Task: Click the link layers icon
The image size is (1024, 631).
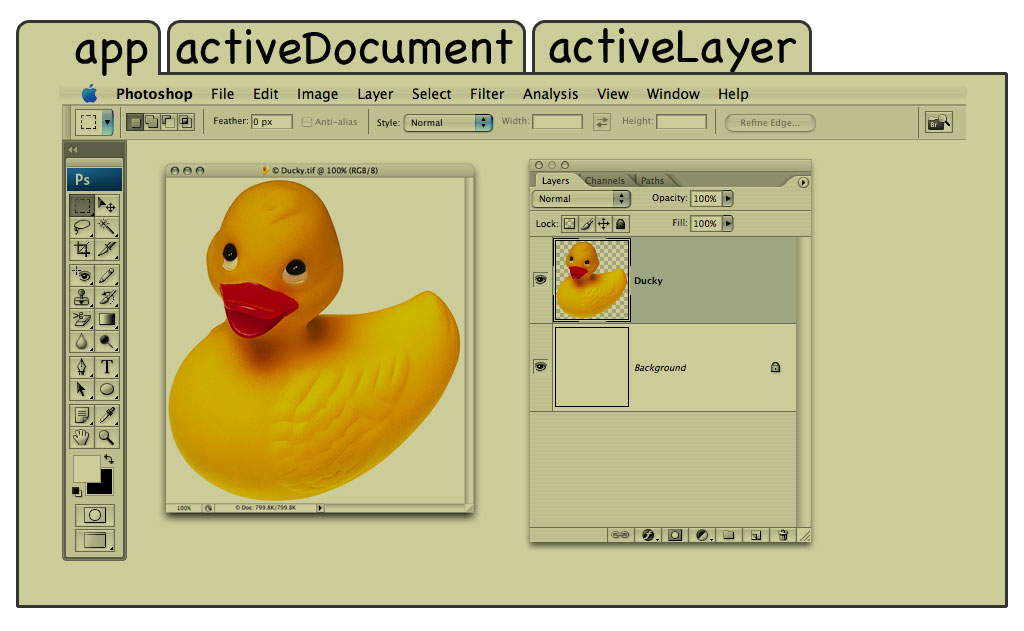Action: (x=620, y=535)
